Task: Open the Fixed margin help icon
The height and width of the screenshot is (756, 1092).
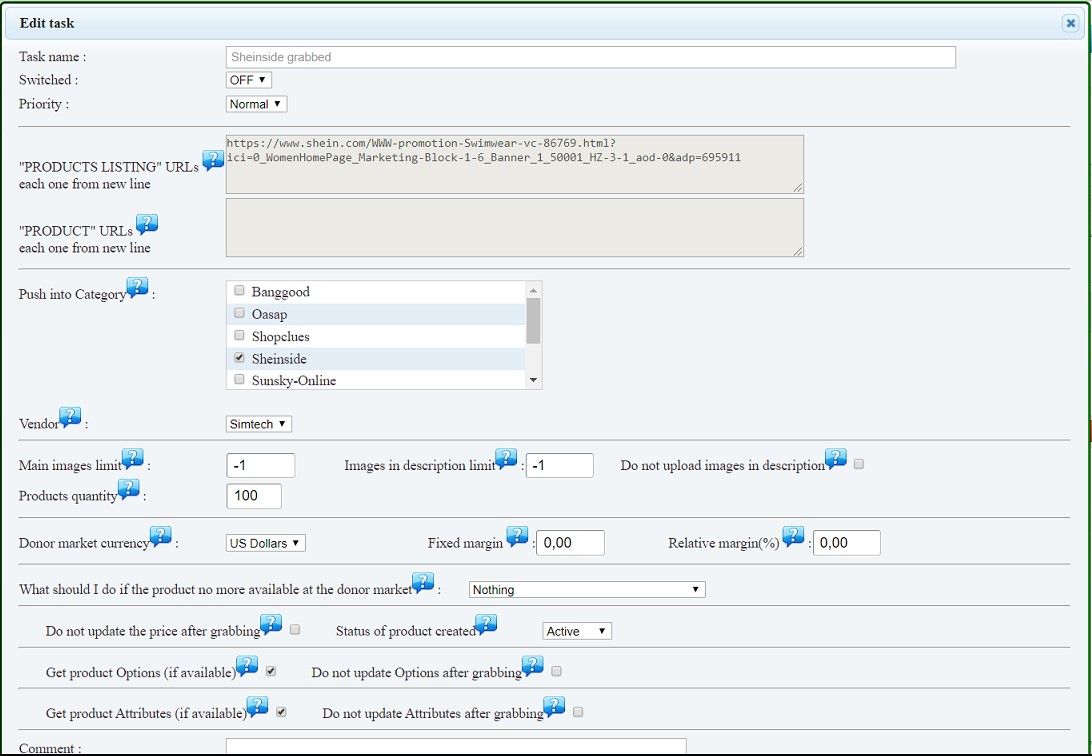Action: pos(517,536)
